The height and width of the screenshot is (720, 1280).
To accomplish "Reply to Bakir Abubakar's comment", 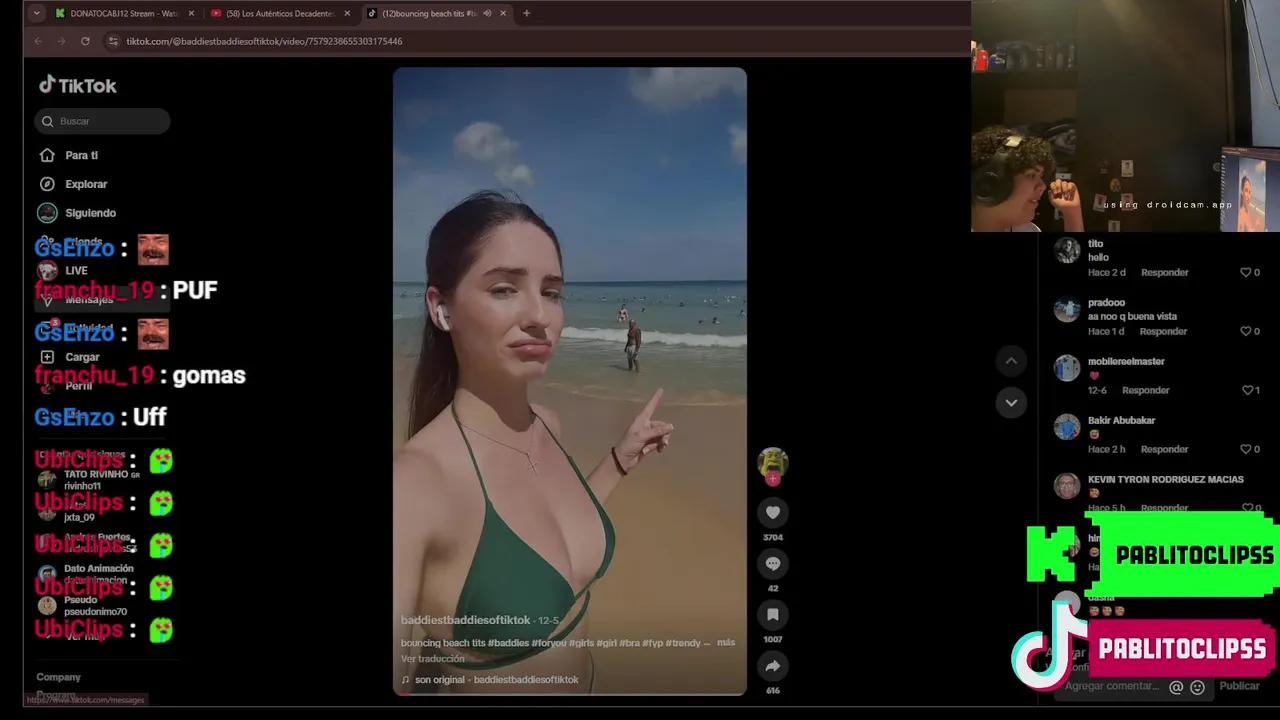I will pos(1165,449).
